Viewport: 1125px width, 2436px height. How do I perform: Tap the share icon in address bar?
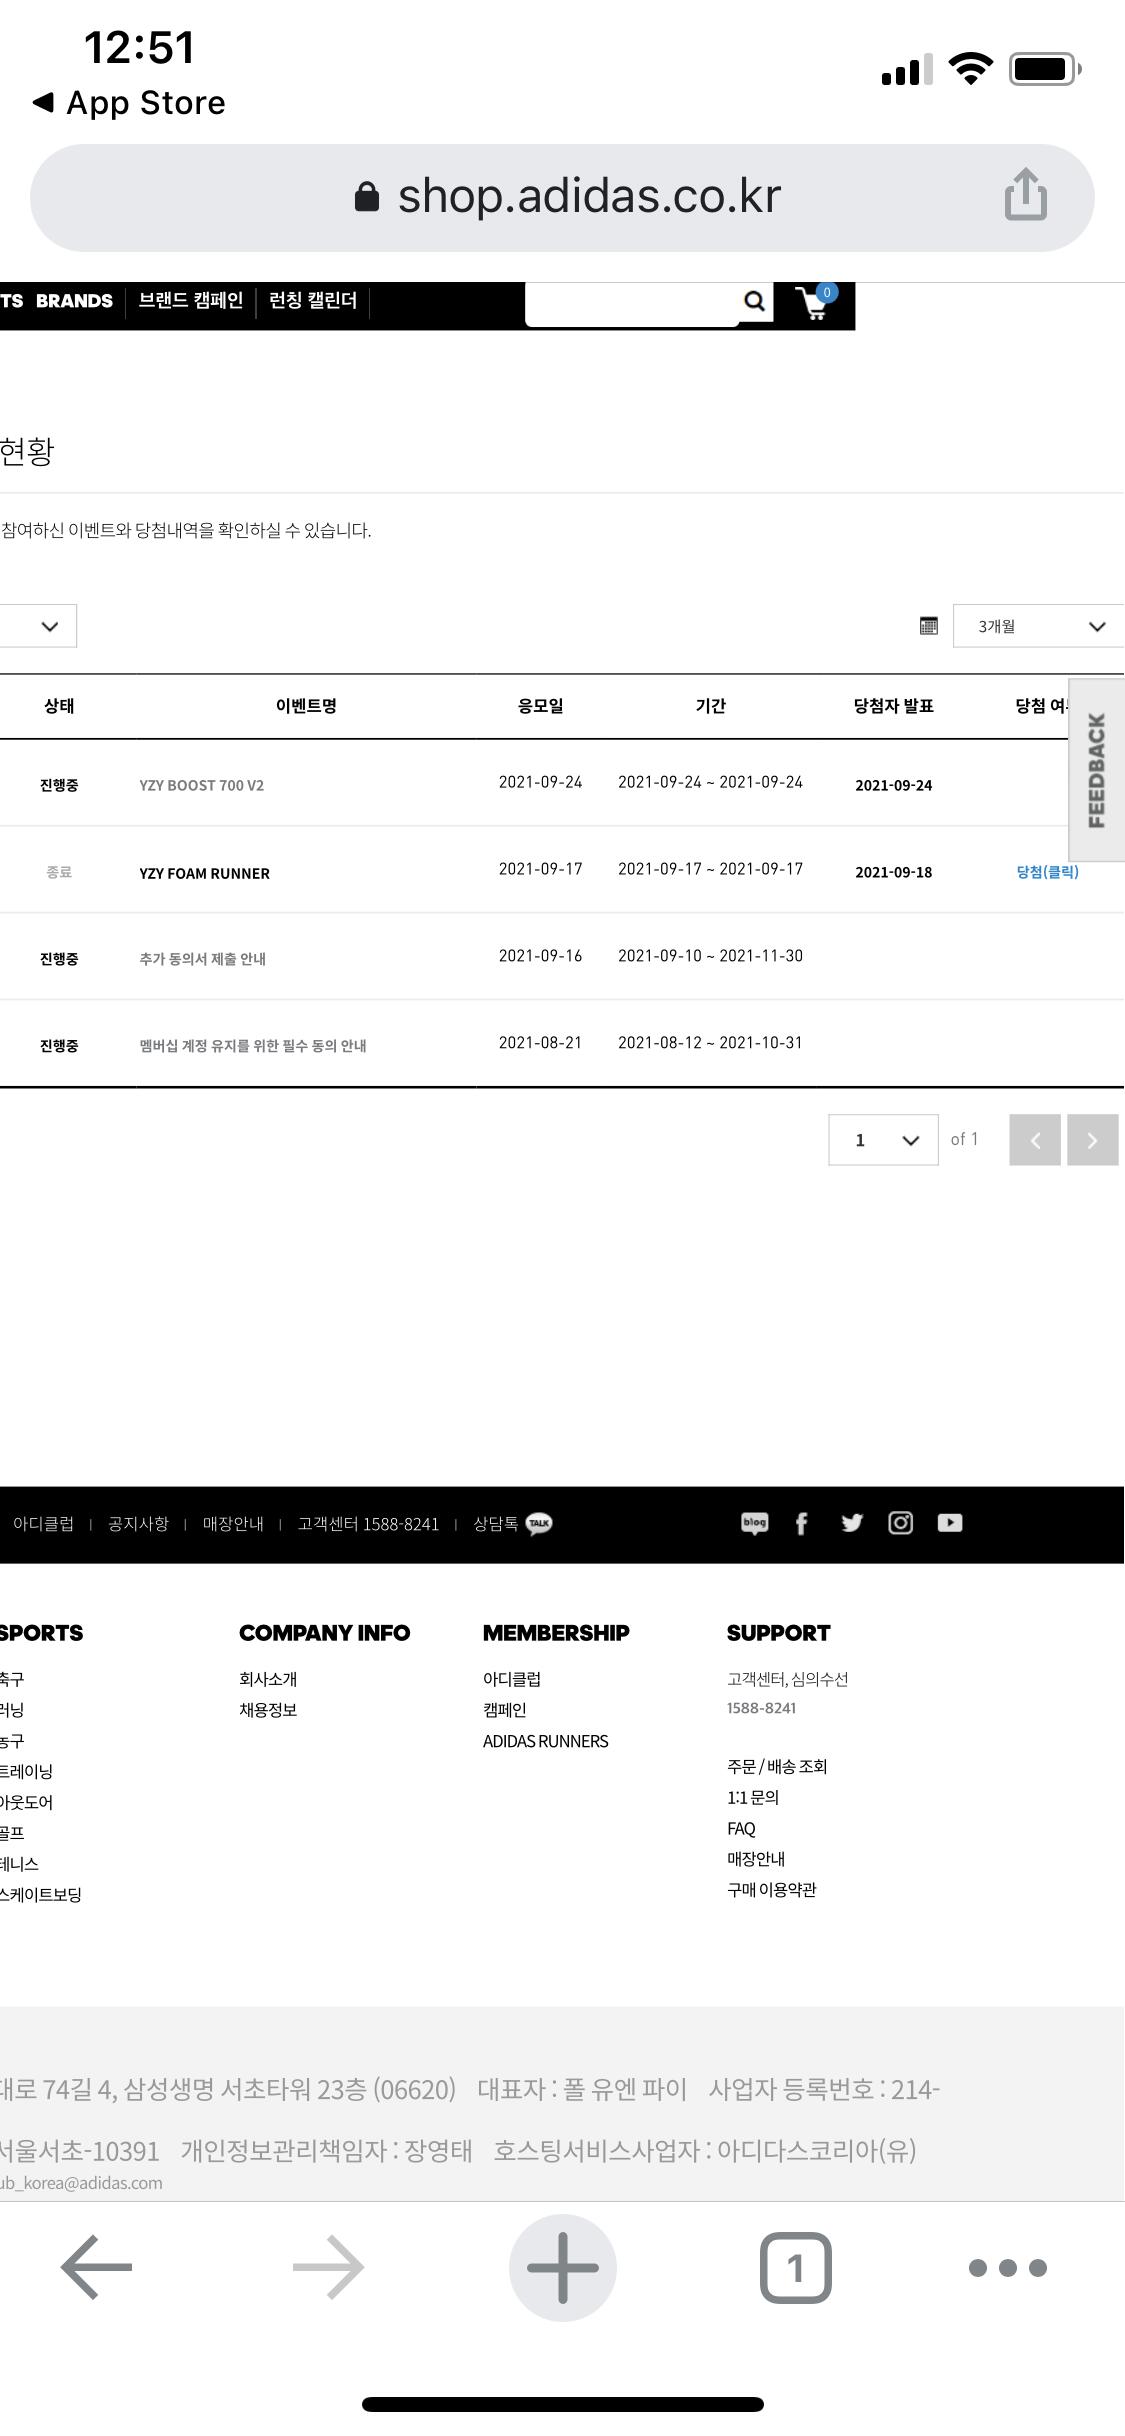pos(1025,195)
